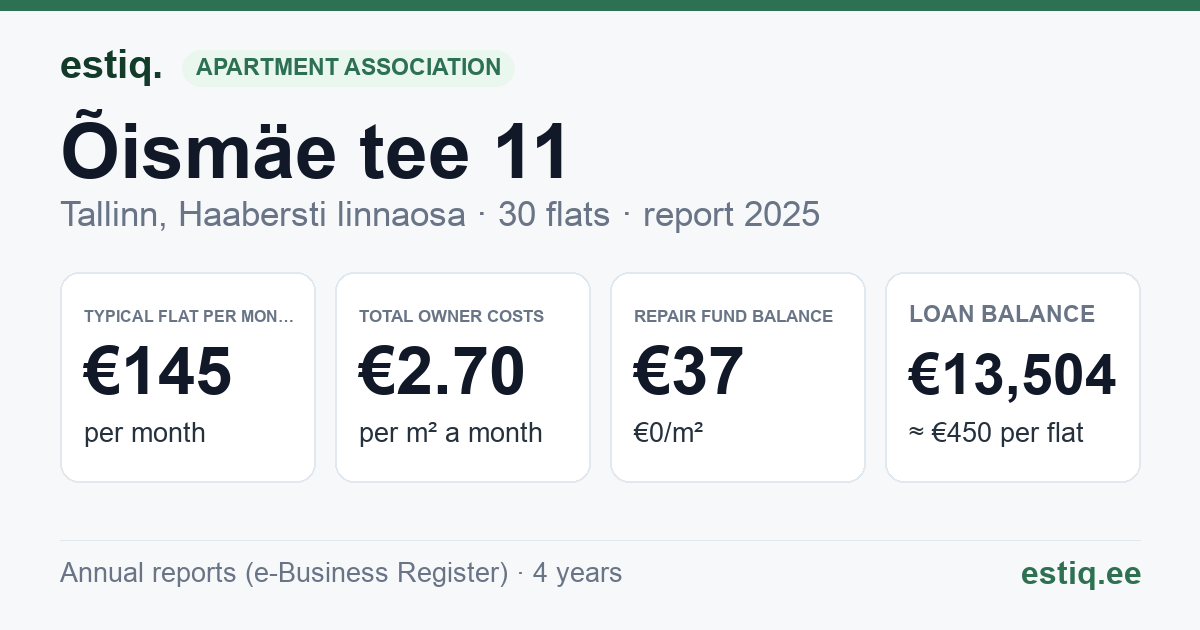Viewport: 1200px width, 630px height.
Task: Click the €2.70 value
Action: click(442, 371)
